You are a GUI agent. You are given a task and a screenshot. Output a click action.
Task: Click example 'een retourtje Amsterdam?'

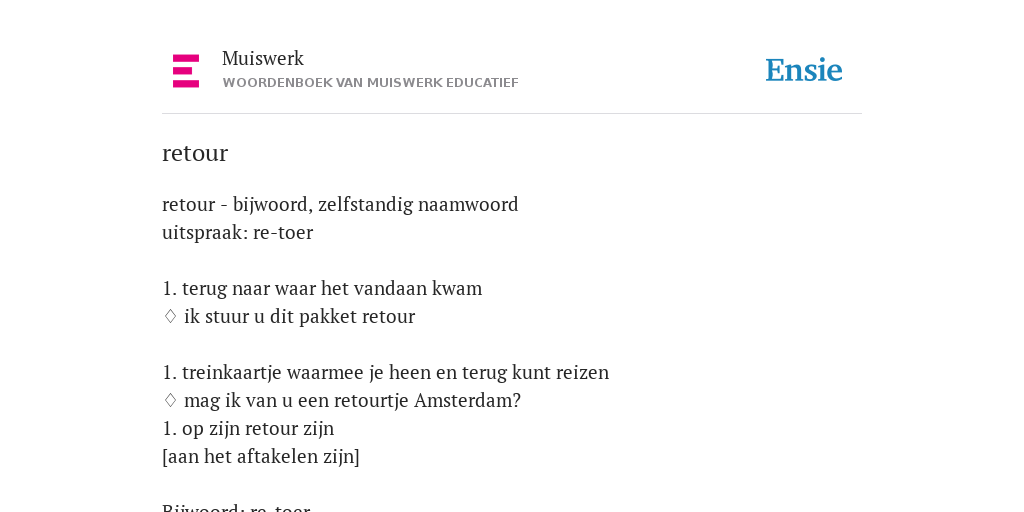409,400
